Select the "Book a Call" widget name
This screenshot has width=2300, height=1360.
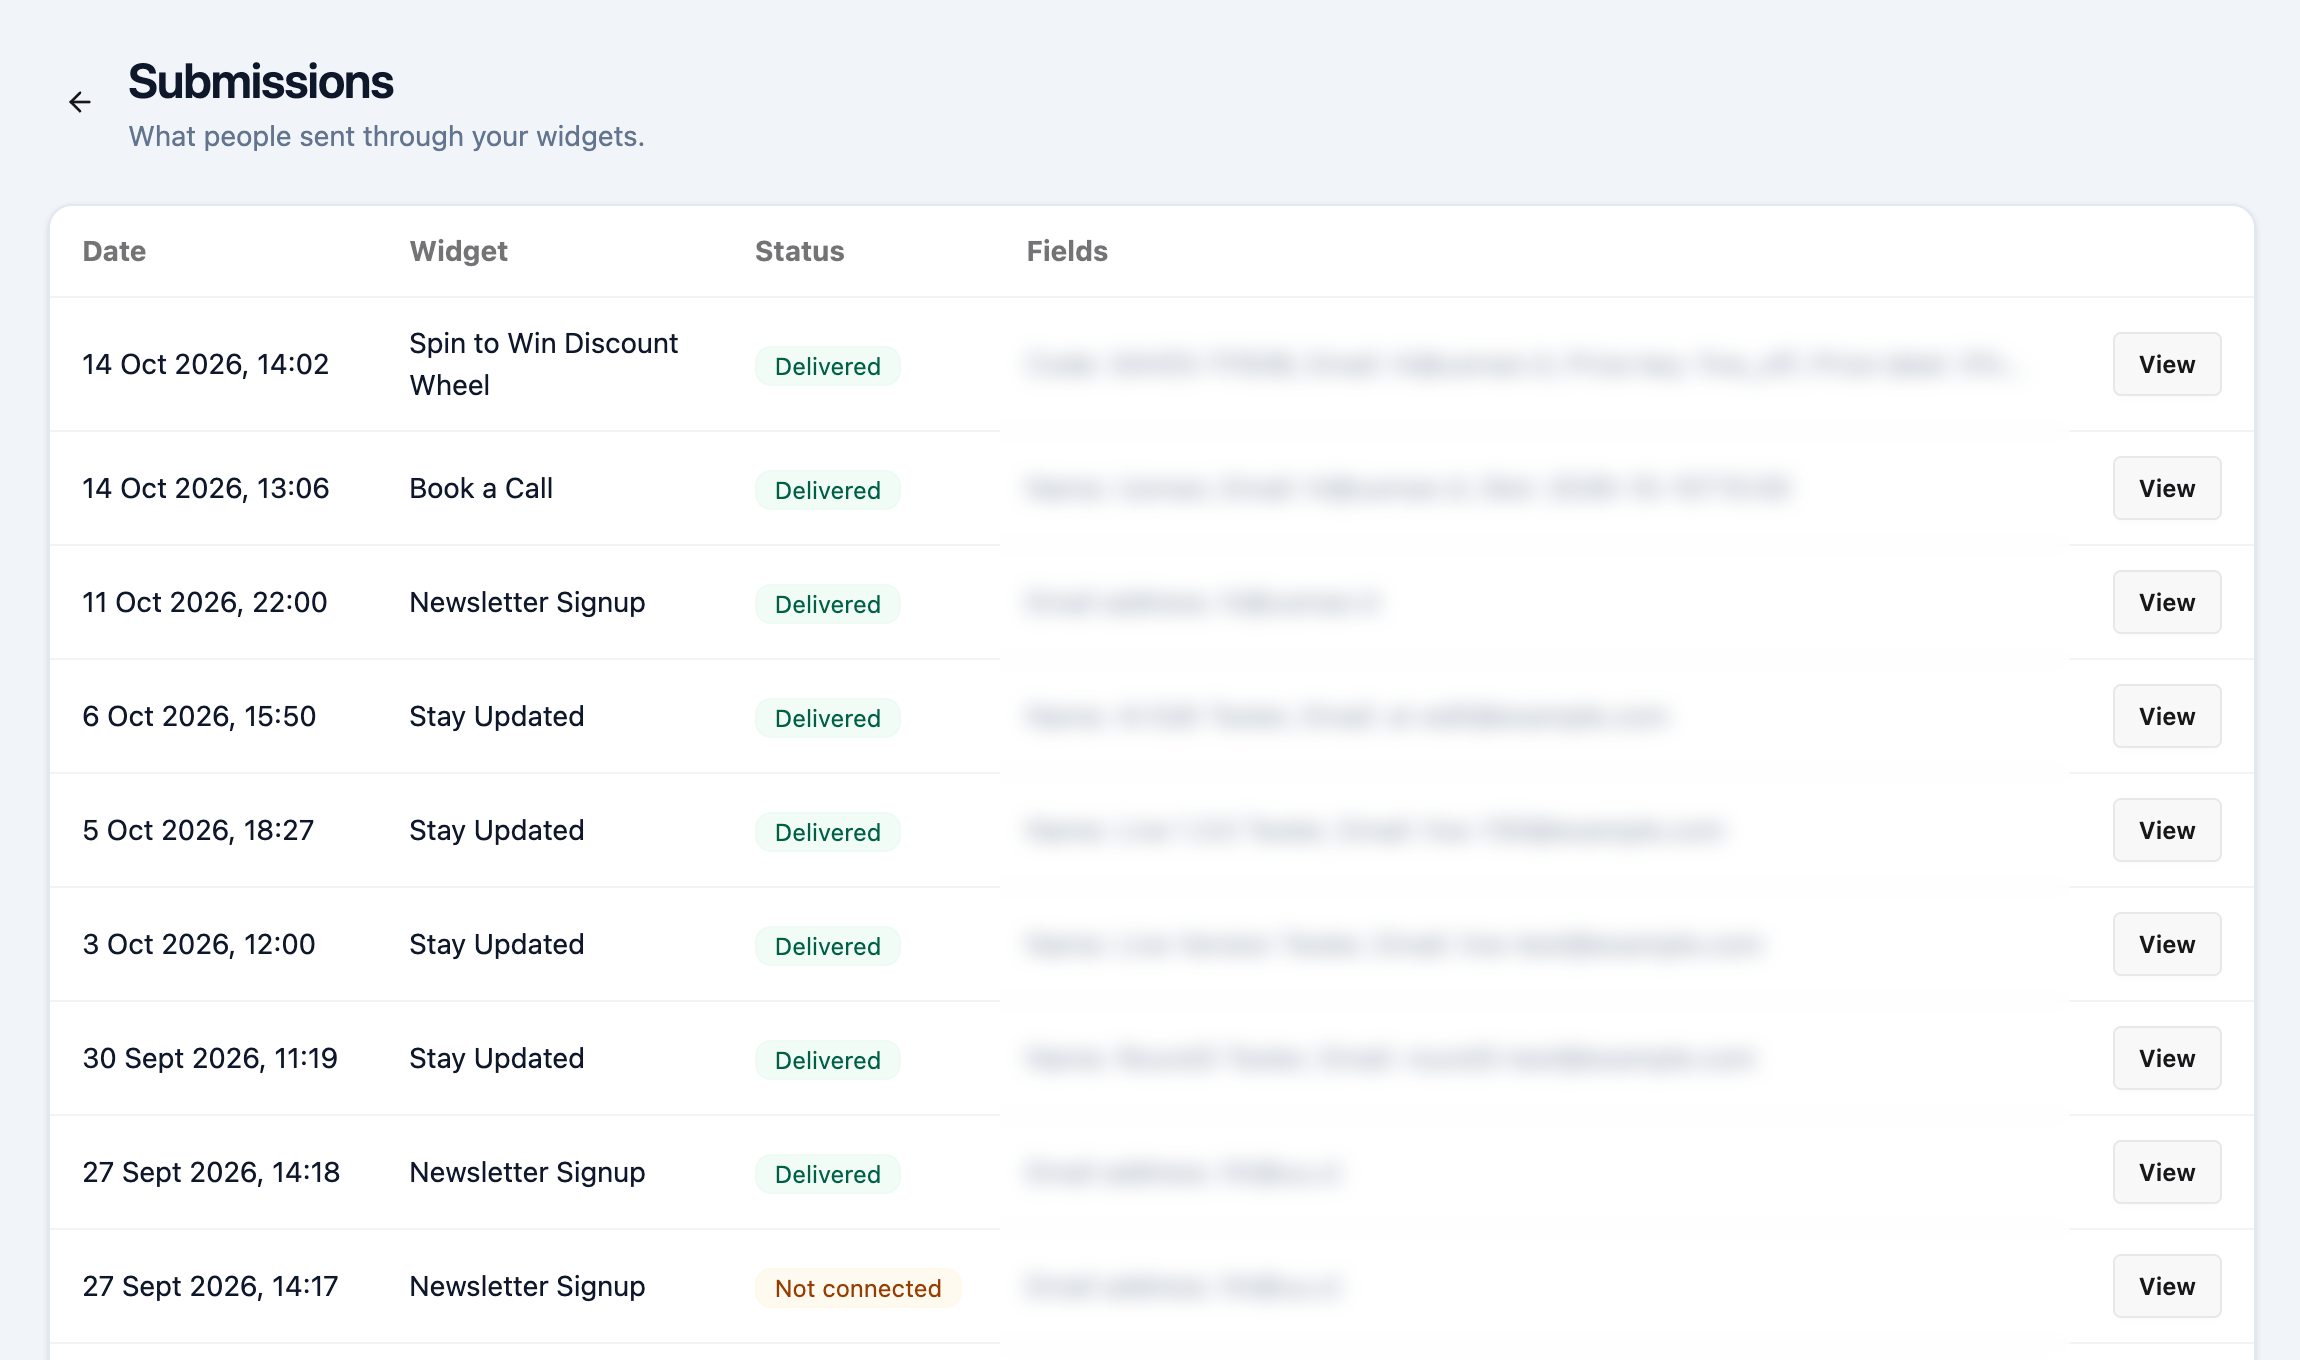tap(481, 488)
